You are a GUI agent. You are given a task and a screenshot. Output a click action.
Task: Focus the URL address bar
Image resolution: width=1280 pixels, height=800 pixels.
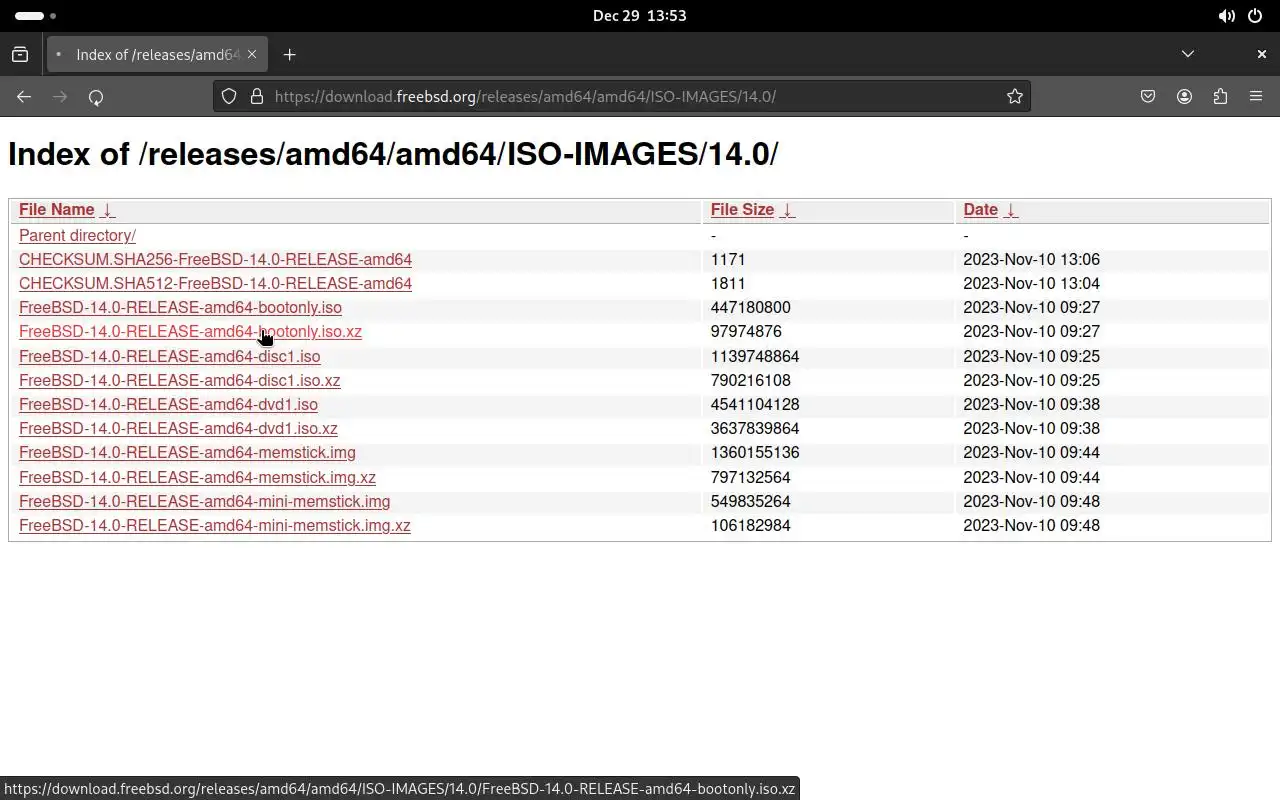(x=620, y=96)
